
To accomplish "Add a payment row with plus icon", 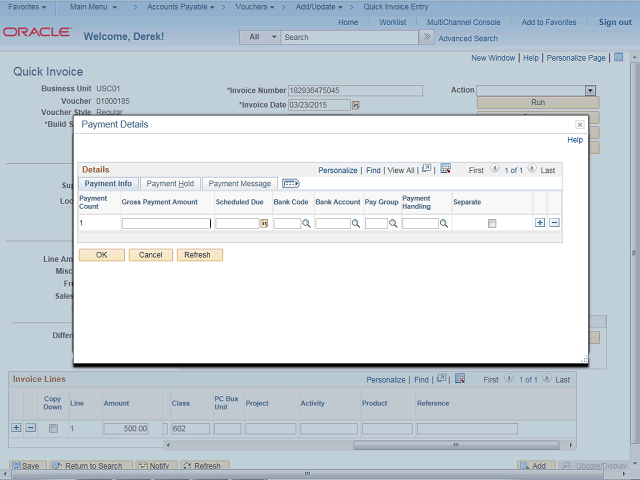I will [540, 223].
